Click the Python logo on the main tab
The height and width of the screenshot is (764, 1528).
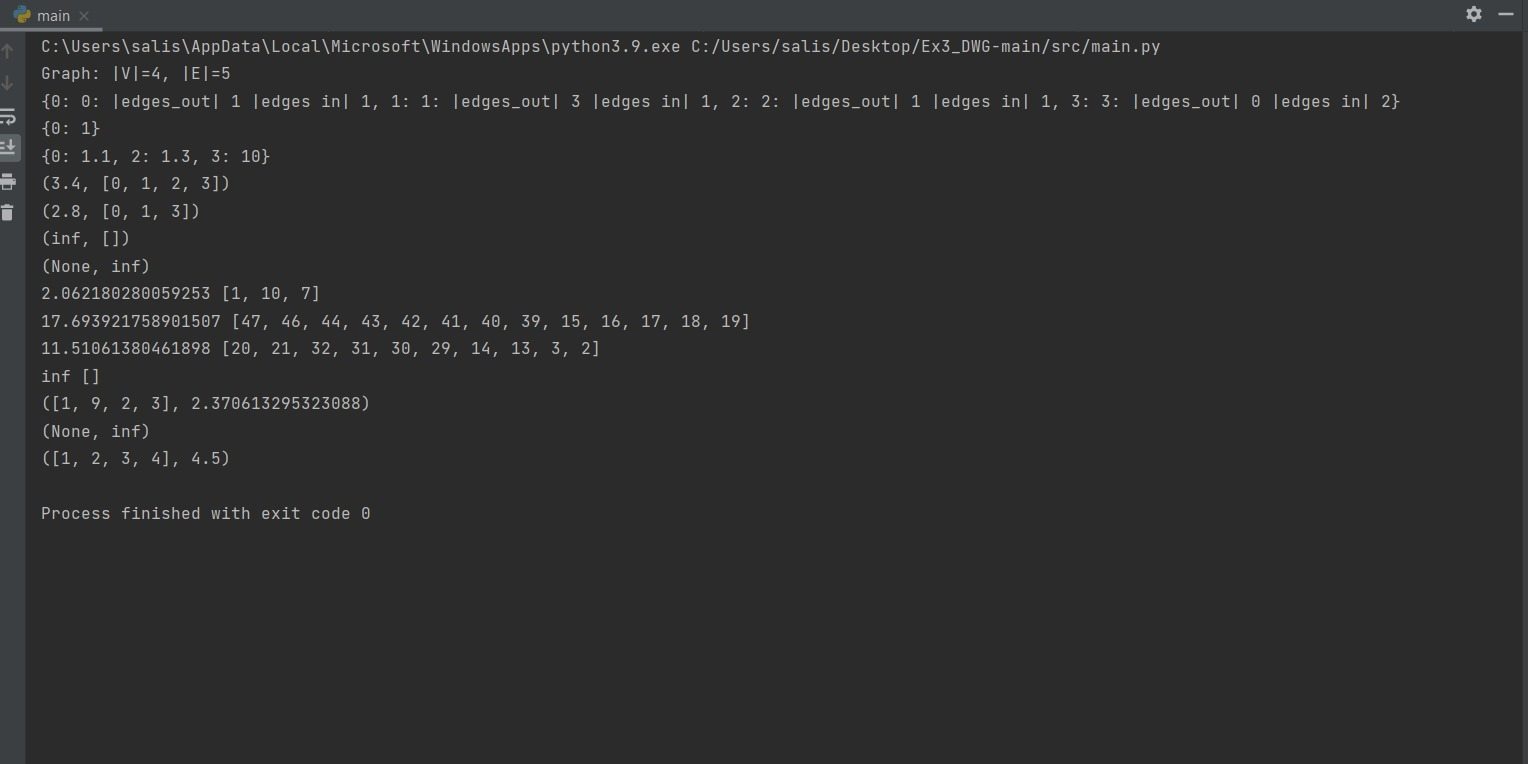(x=22, y=15)
